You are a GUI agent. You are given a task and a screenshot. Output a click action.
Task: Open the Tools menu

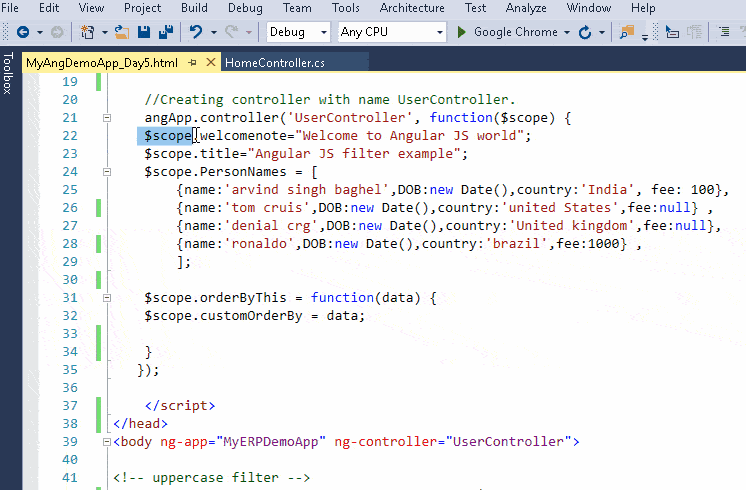[x=345, y=8]
